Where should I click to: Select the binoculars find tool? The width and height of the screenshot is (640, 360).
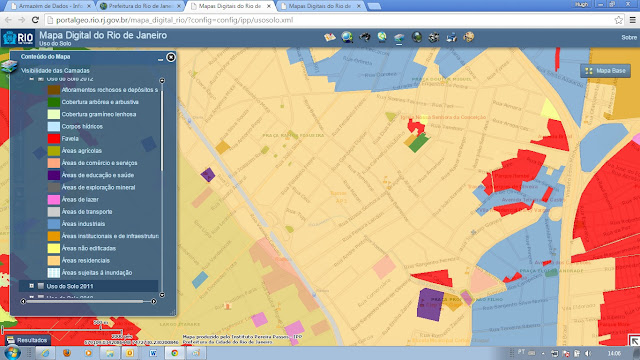pos(364,38)
